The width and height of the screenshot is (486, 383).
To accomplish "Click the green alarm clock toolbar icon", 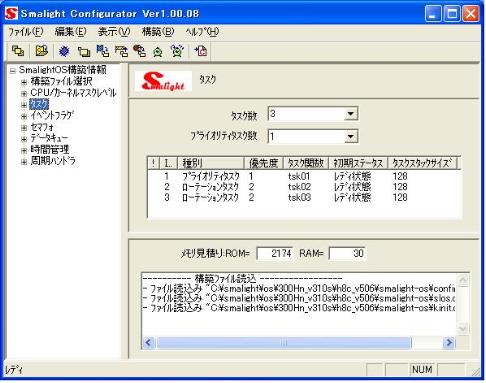I will (x=158, y=51).
